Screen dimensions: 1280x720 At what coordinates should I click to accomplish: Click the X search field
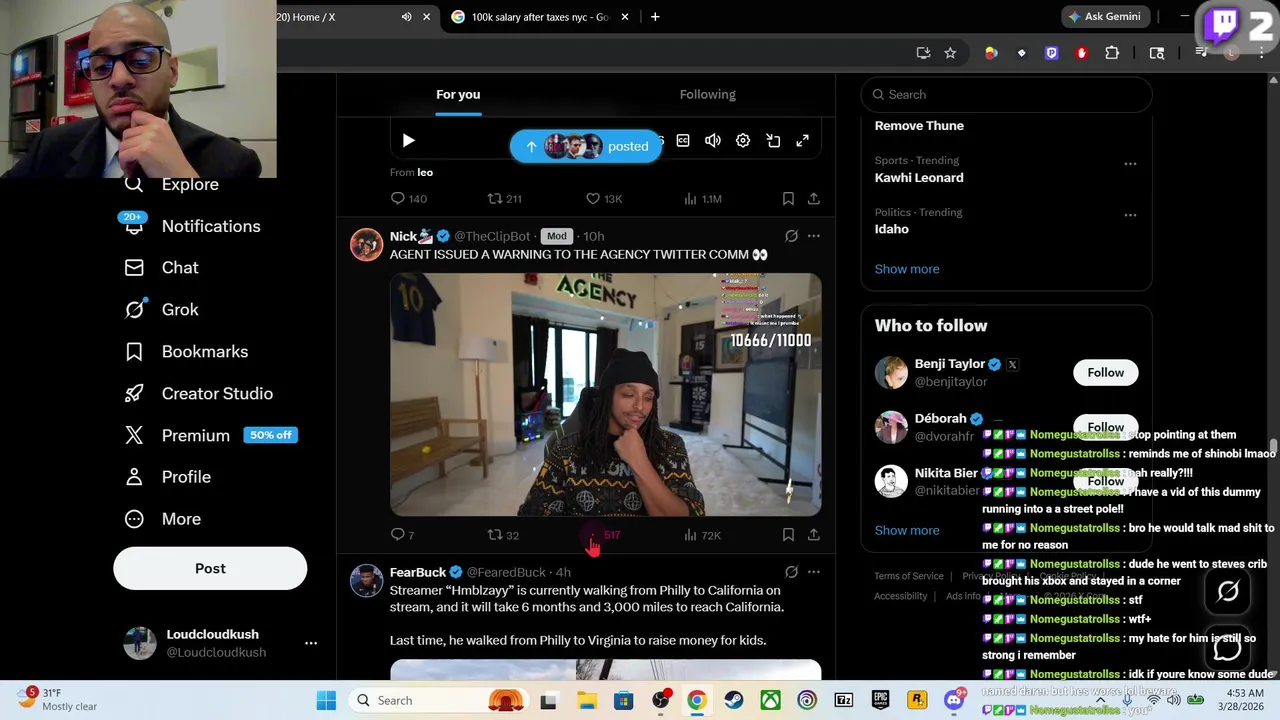pyautogui.click(x=1006, y=94)
